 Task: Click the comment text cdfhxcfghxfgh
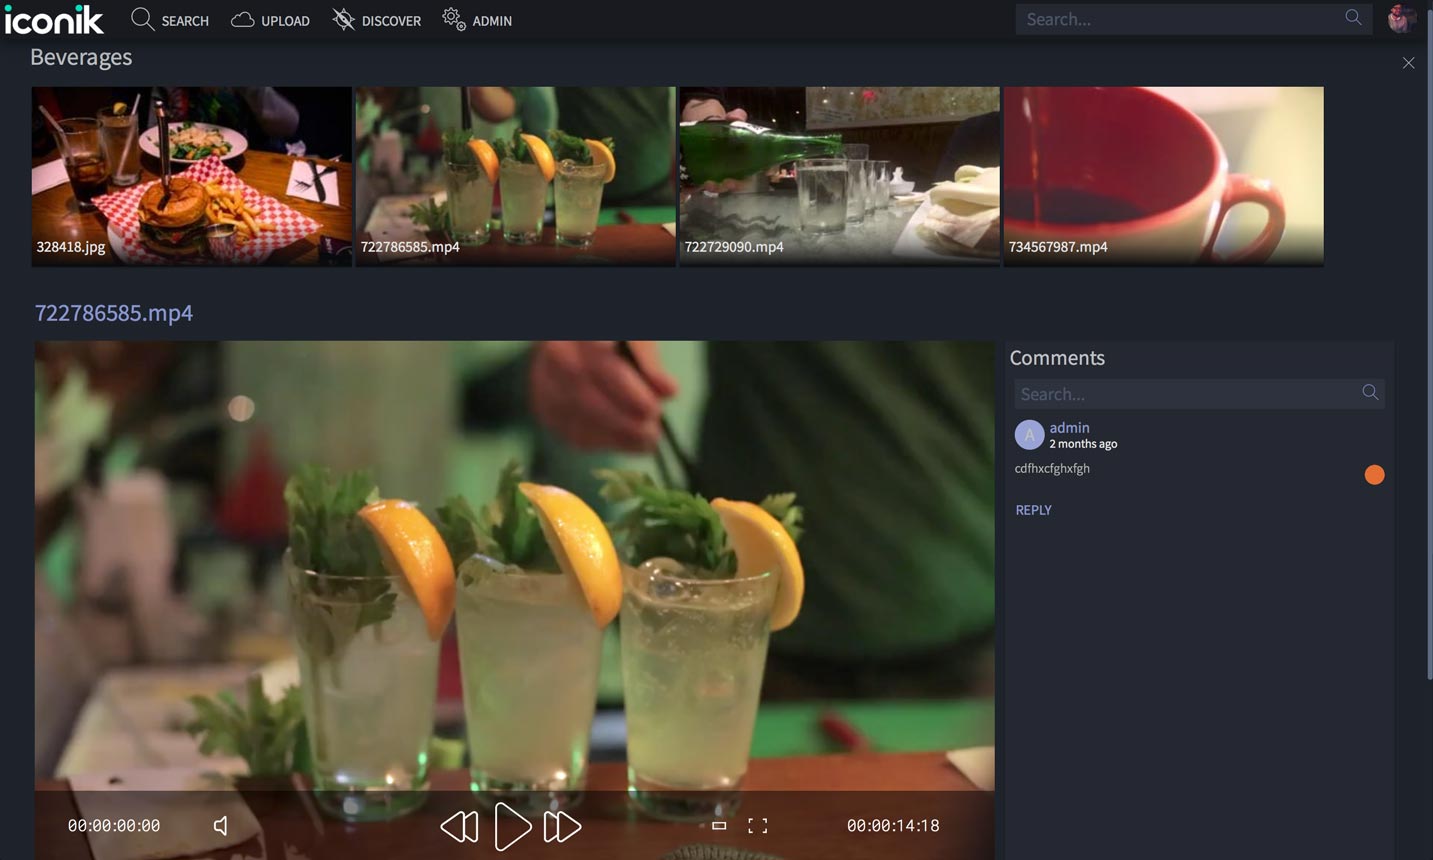pos(1052,468)
